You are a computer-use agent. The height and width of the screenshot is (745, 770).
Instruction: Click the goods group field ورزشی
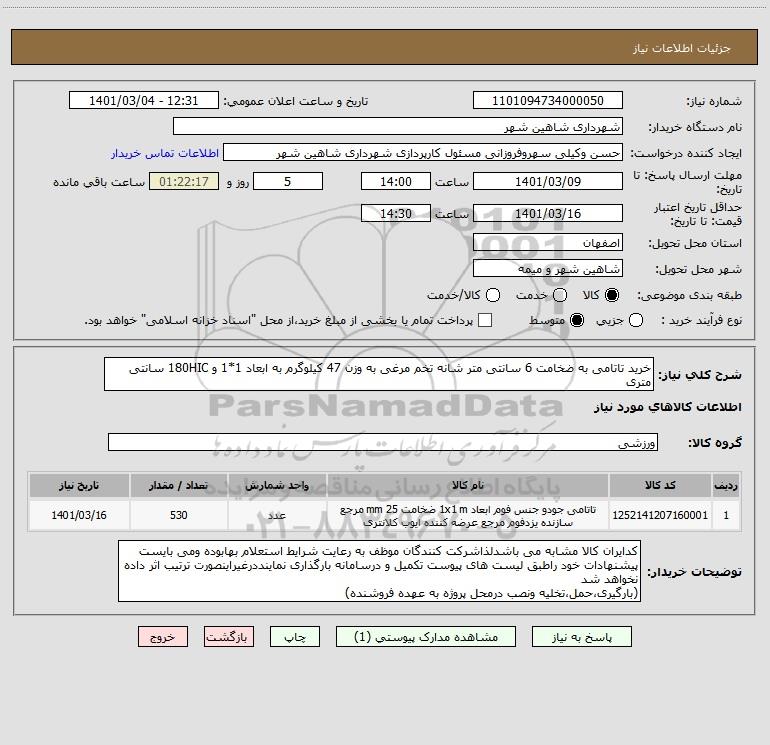pyautogui.click(x=383, y=442)
